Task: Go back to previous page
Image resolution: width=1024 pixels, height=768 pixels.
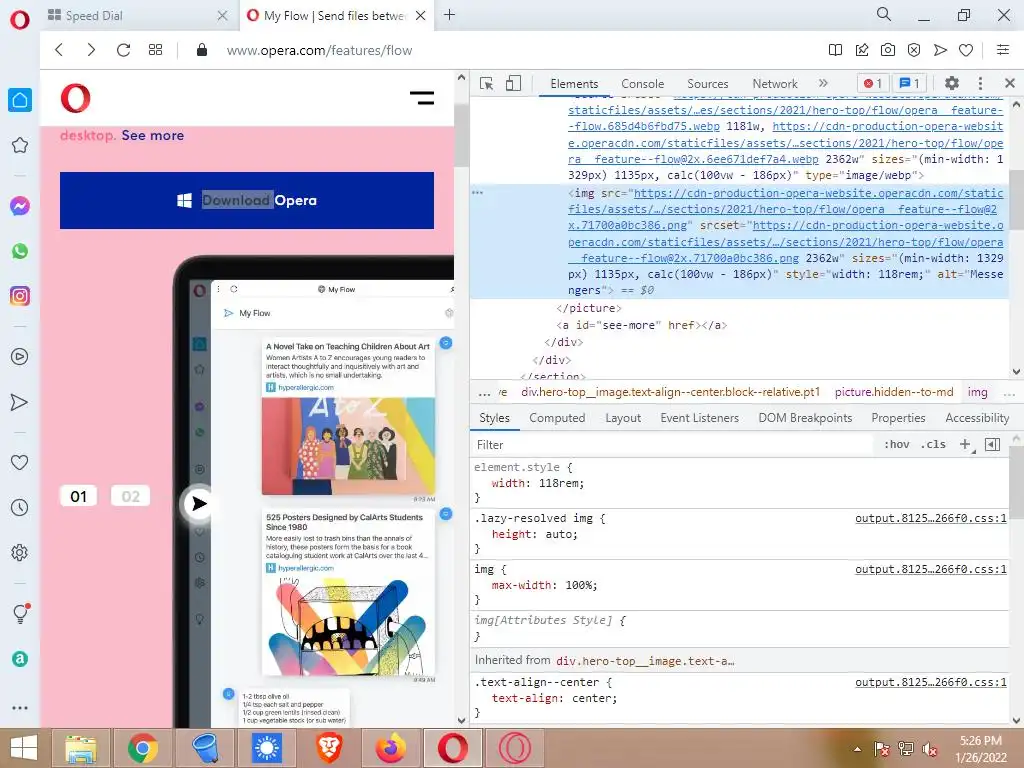Action: [x=59, y=50]
